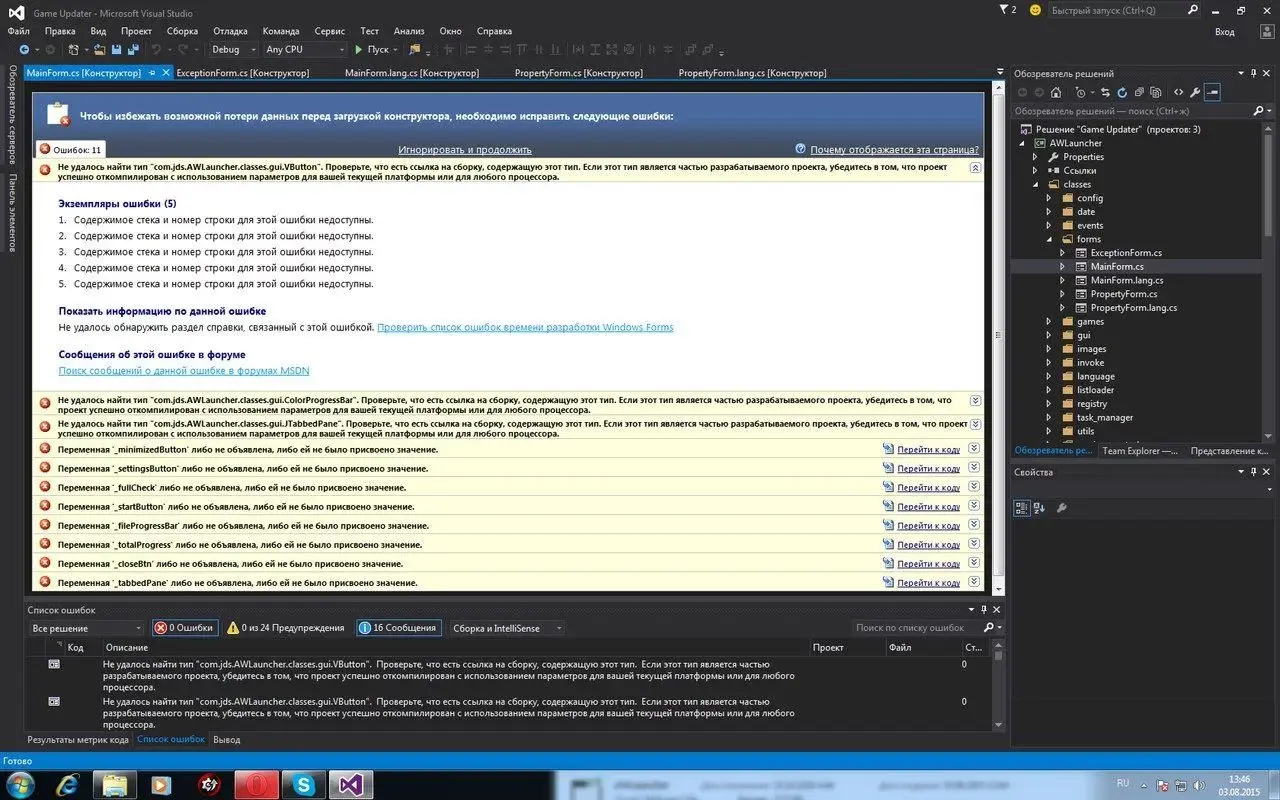
Task: Switch to the Вывод output tab
Action: click(x=227, y=740)
